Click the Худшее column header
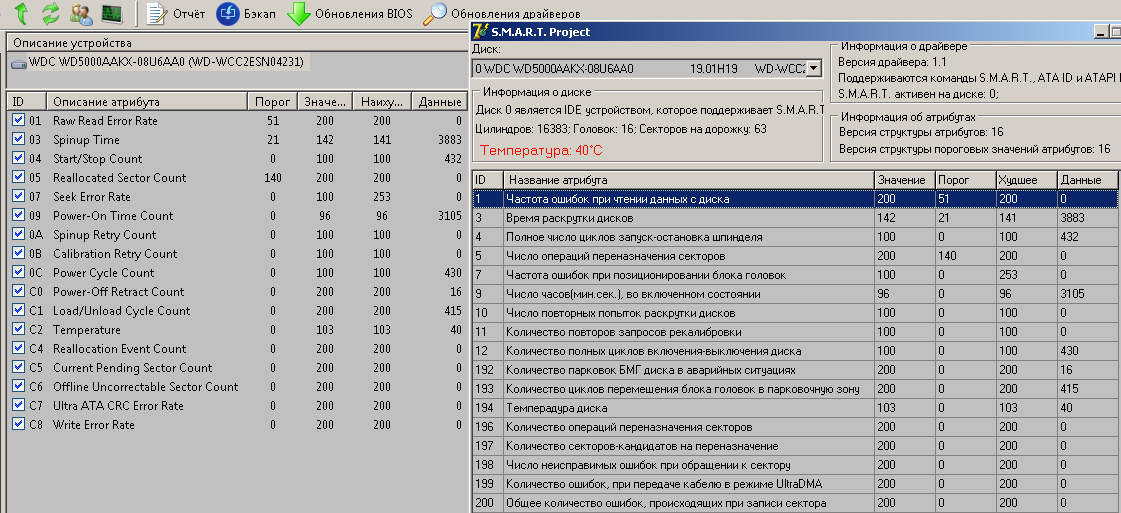The width and height of the screenshot is (1121, 513). 1025,179
